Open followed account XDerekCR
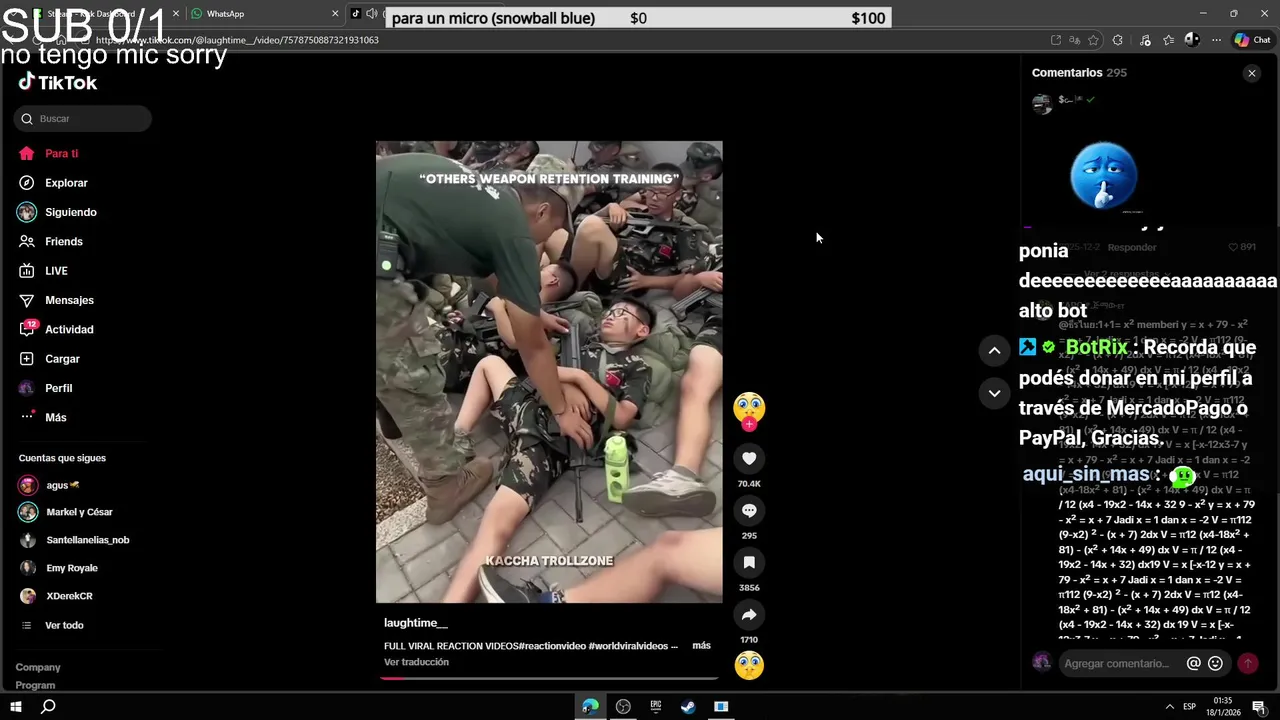Screen dimensions: 1280x720 (56, 596)
